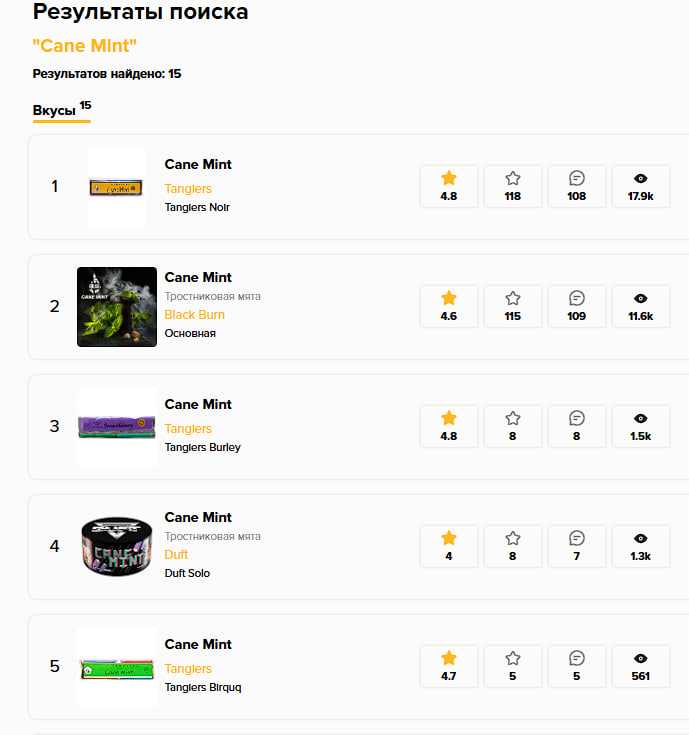This screenshot has height=735, width=689.
Task: Click the green Tanglers Birquq package thumbnail
Action: coord(117,667)
